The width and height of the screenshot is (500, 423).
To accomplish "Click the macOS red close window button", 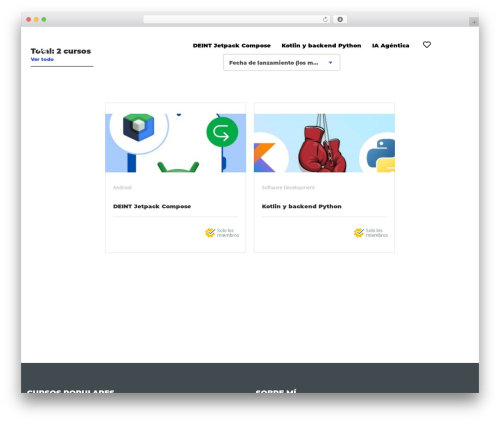I will 29,20.
